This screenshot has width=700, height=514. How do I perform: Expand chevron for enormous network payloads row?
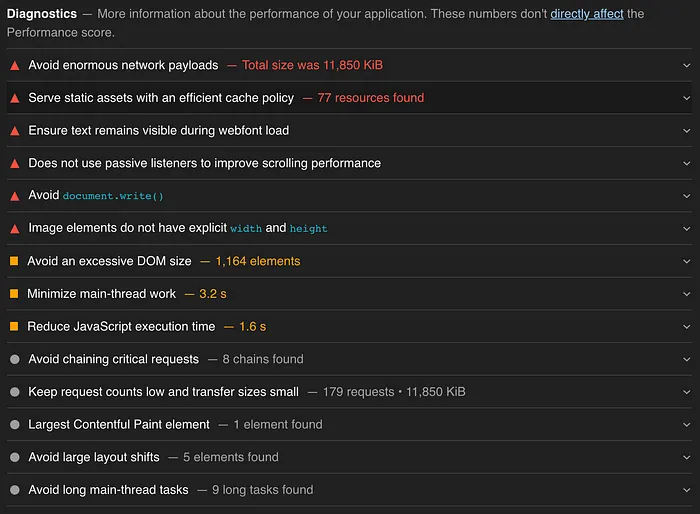pos(686,66)
